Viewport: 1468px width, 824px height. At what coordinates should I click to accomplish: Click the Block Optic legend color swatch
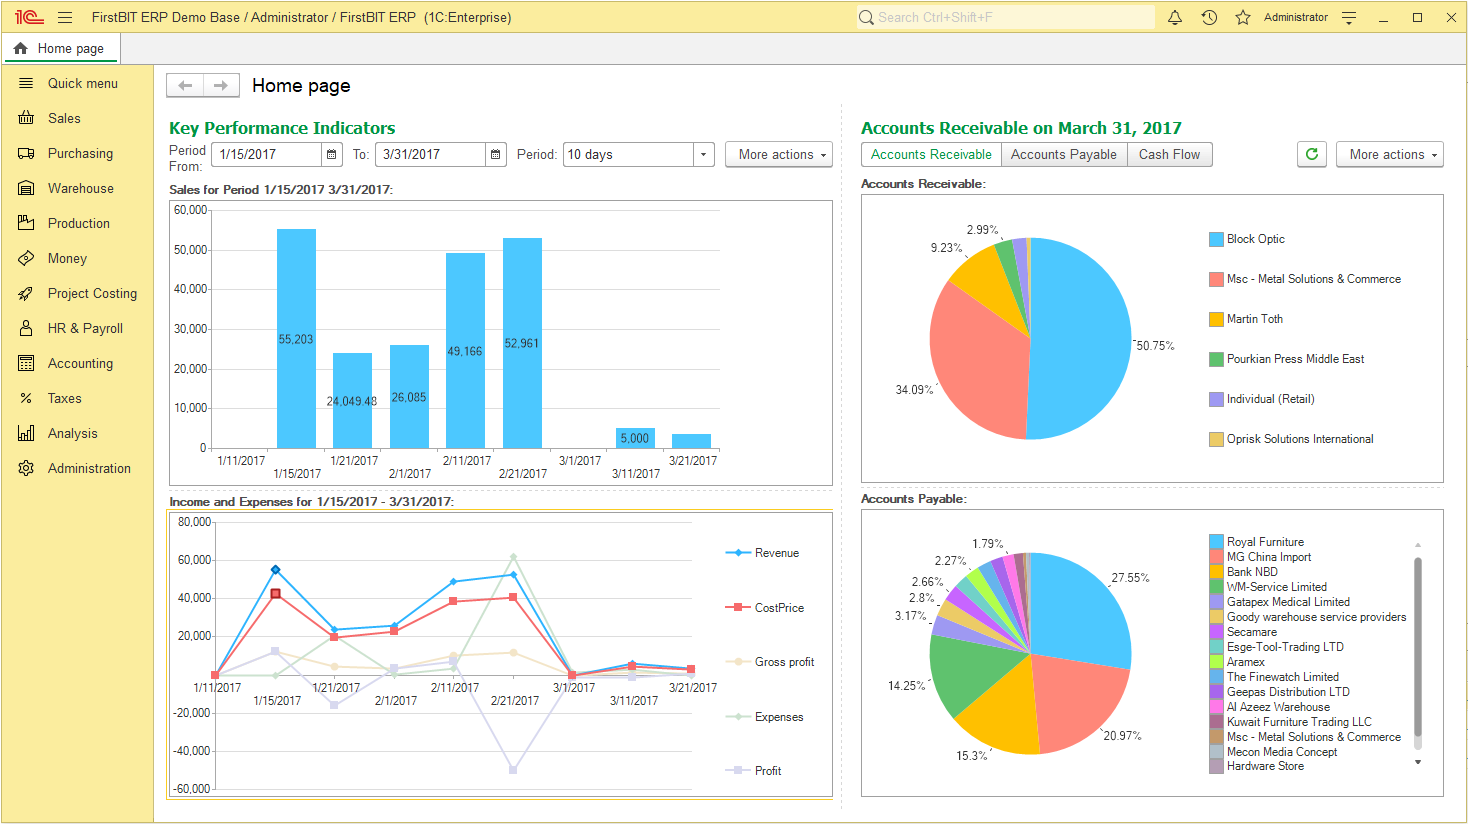click(1216, 239)
